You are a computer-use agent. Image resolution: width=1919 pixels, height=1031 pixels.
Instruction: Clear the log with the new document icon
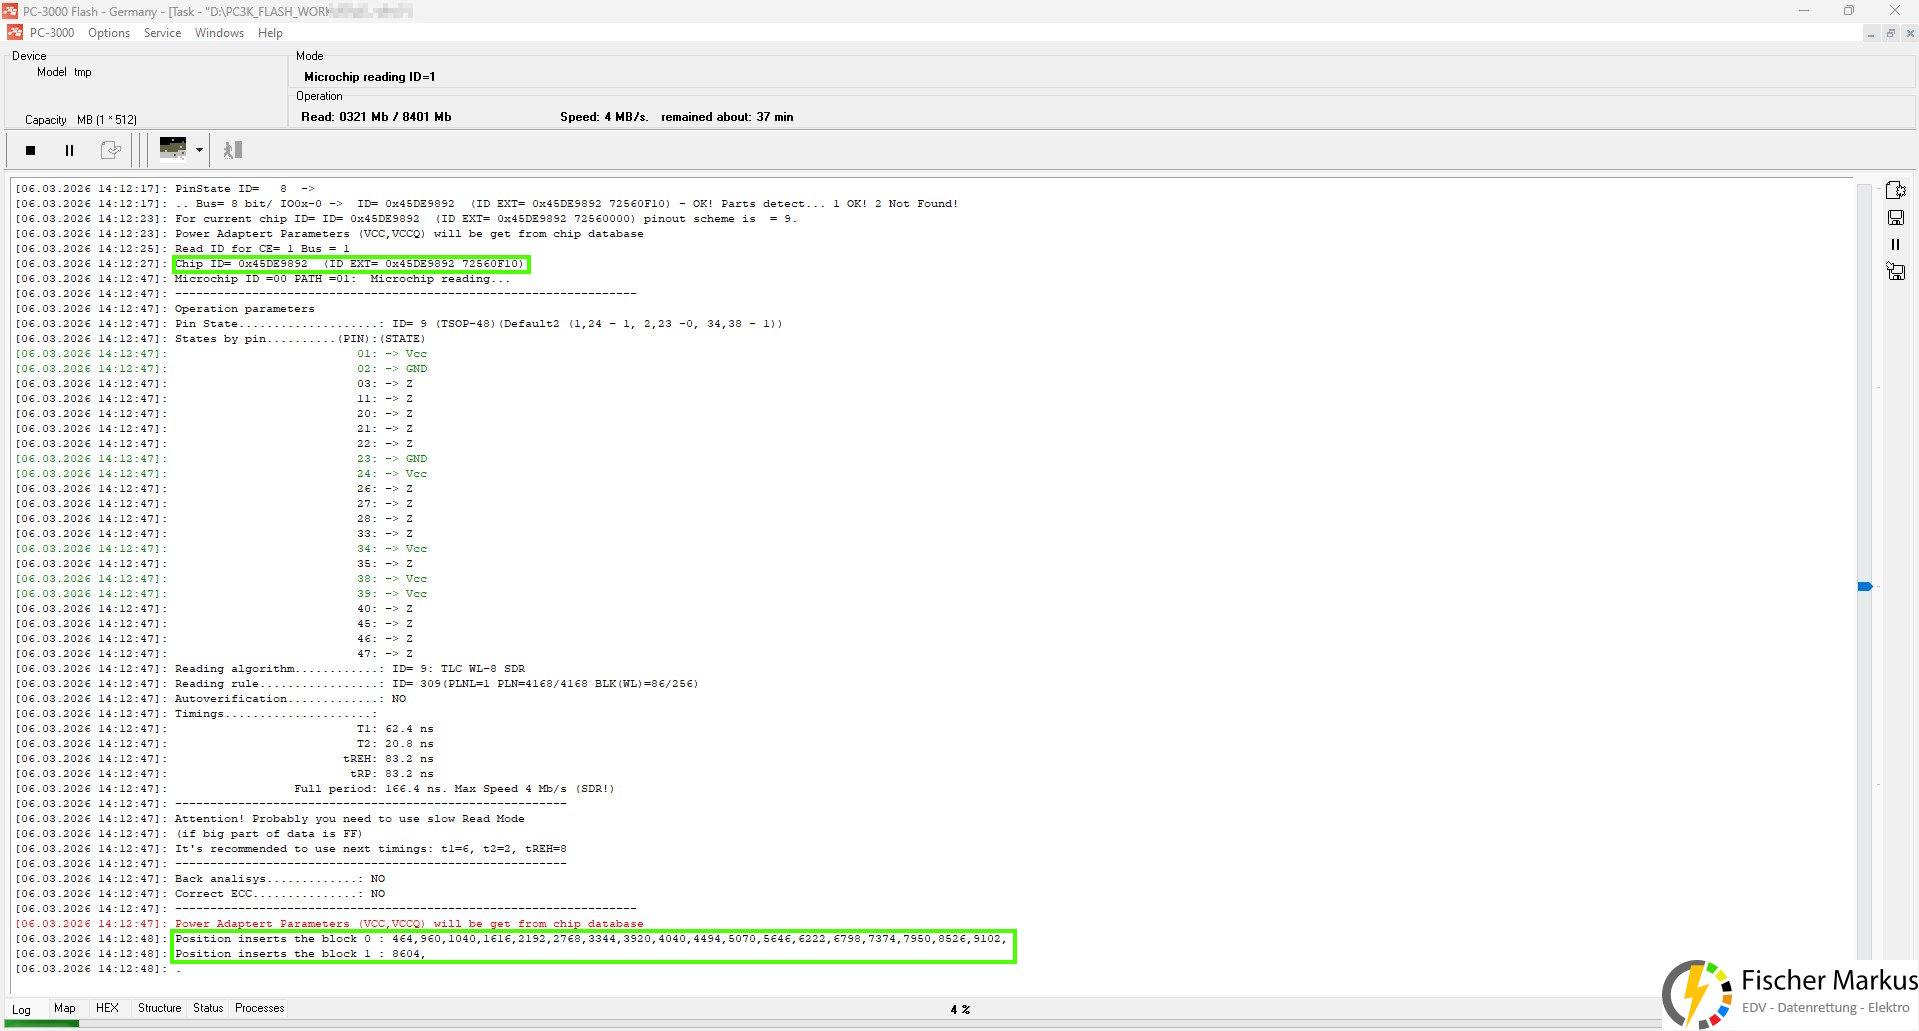click(x=1895, y=190)
